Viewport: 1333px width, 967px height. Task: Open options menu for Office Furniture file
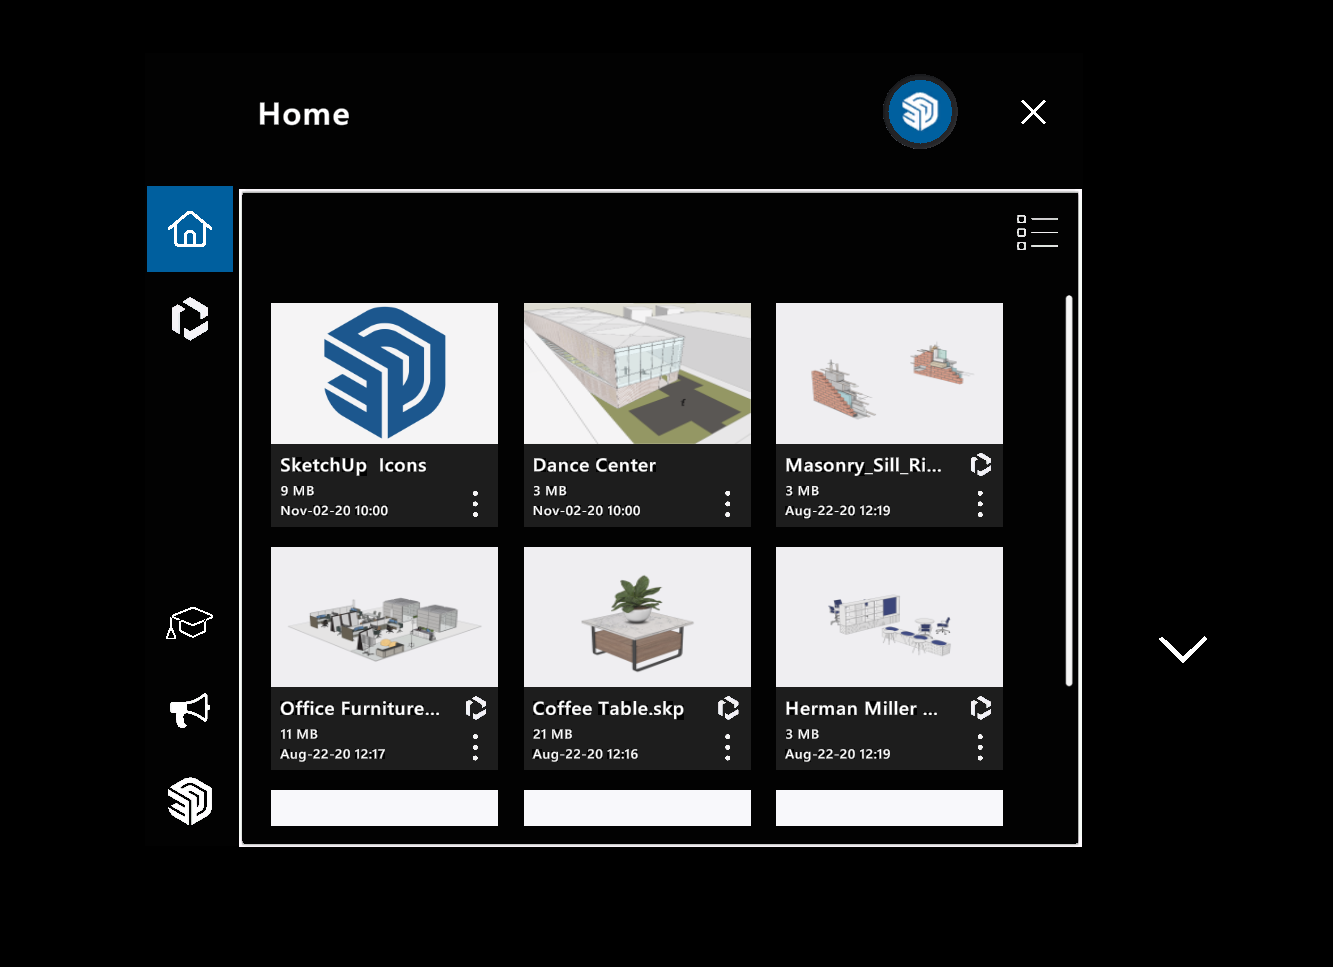tap(475, 747)
